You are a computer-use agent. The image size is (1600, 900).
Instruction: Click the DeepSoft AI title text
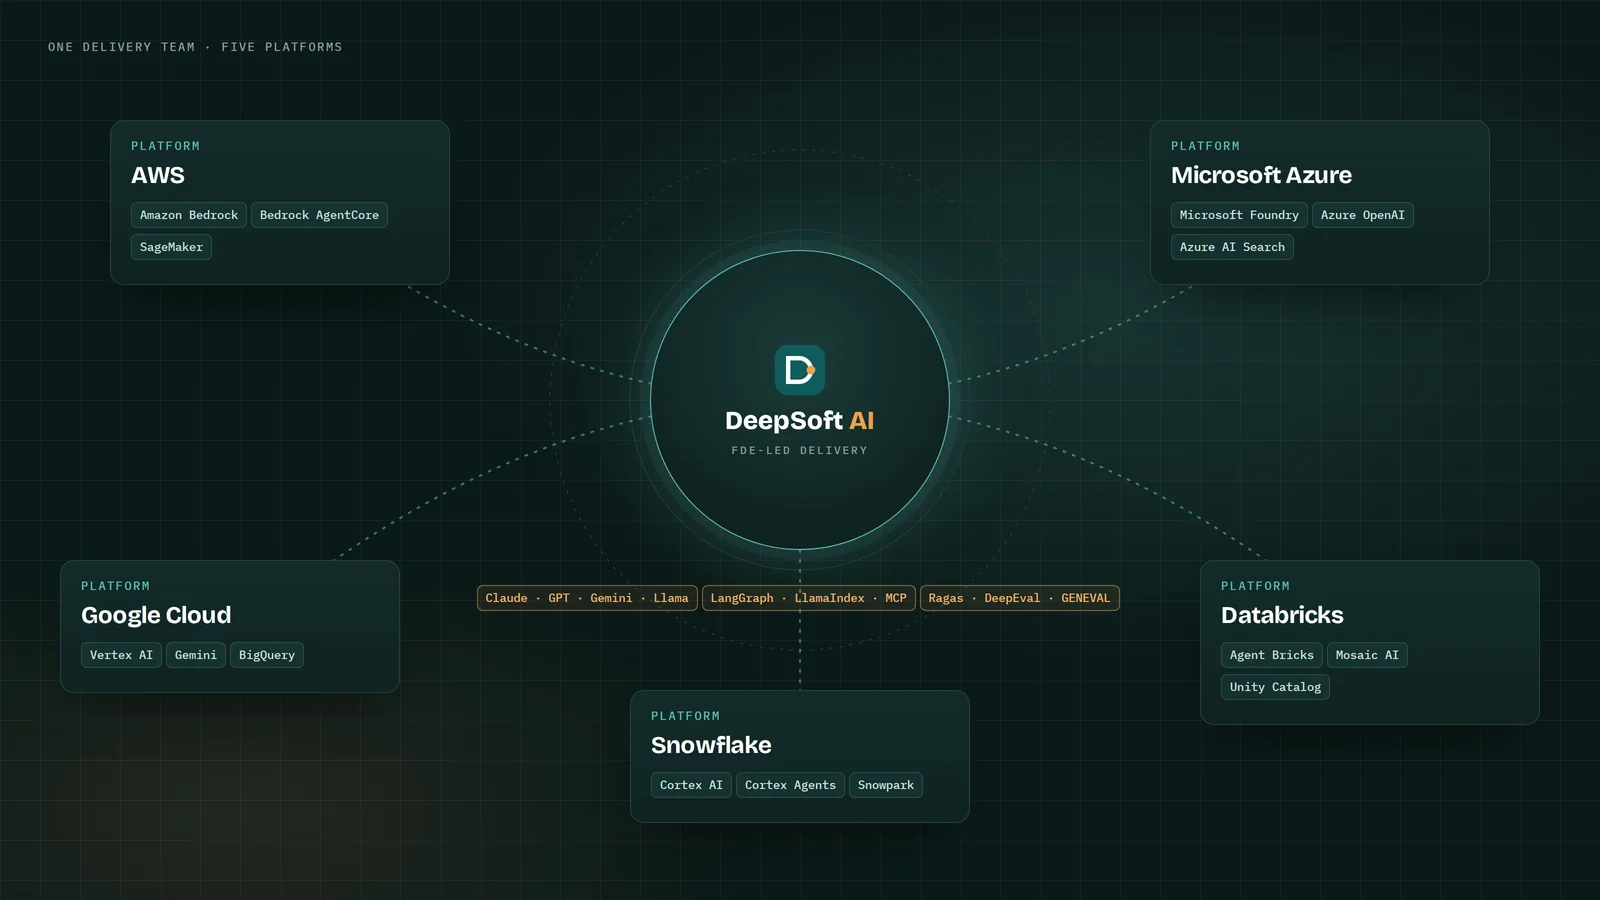(800, 421)
